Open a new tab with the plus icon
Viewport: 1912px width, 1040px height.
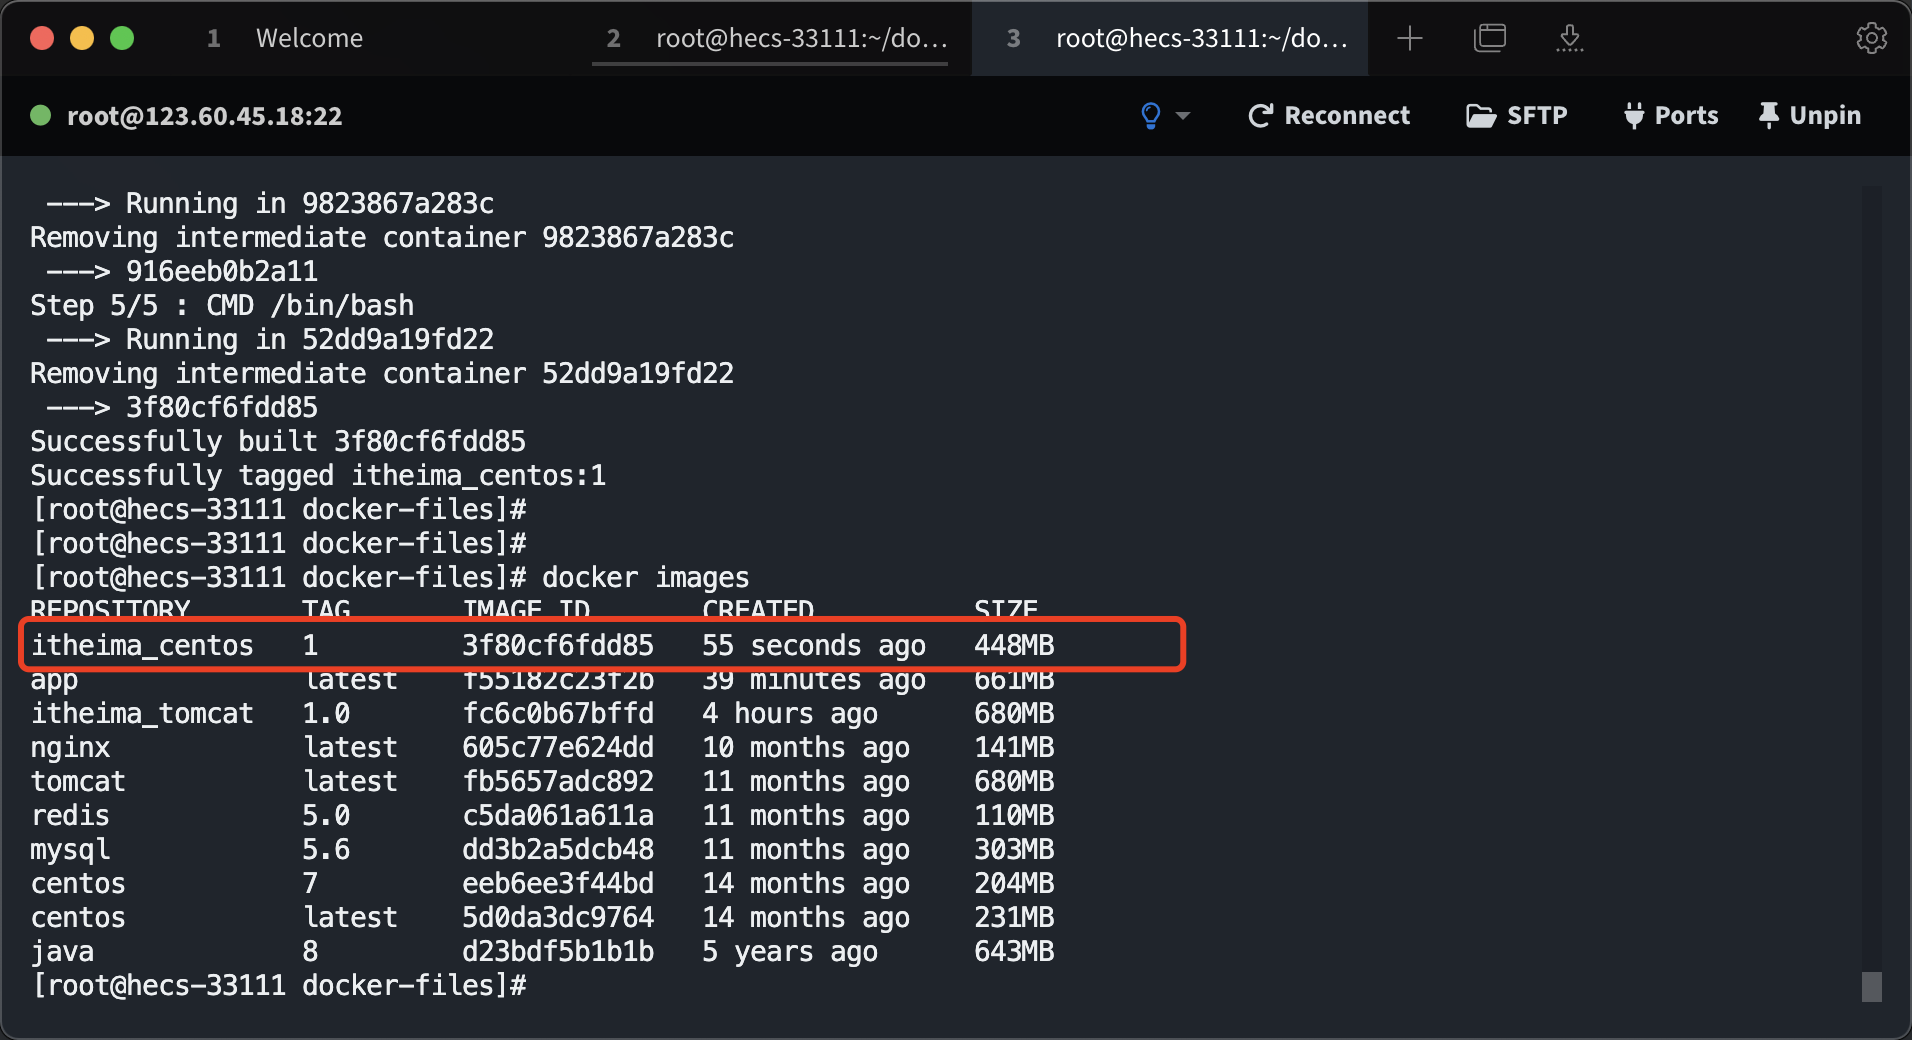pos(1409,38)
